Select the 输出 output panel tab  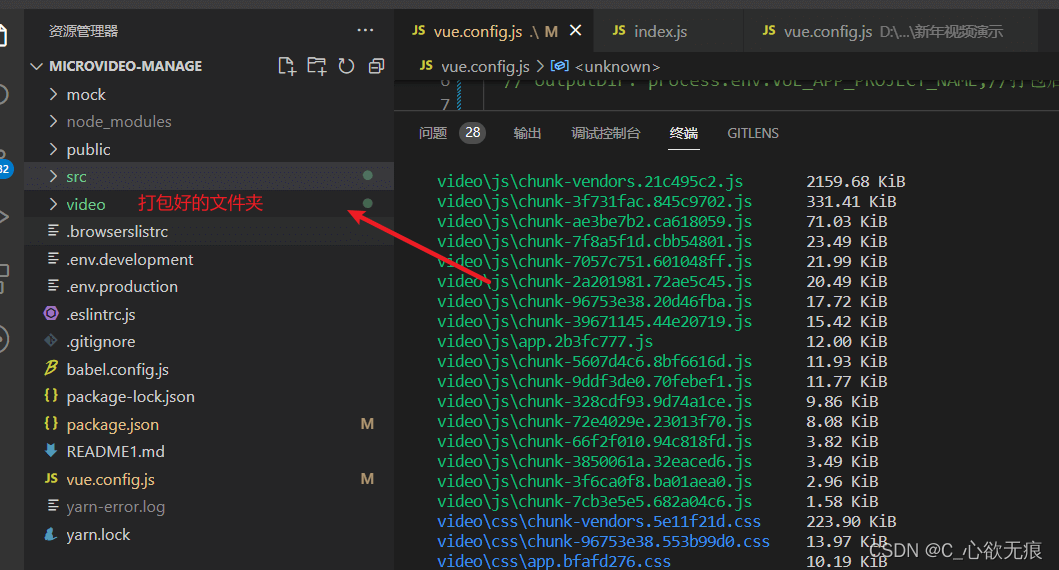[527, 133]
